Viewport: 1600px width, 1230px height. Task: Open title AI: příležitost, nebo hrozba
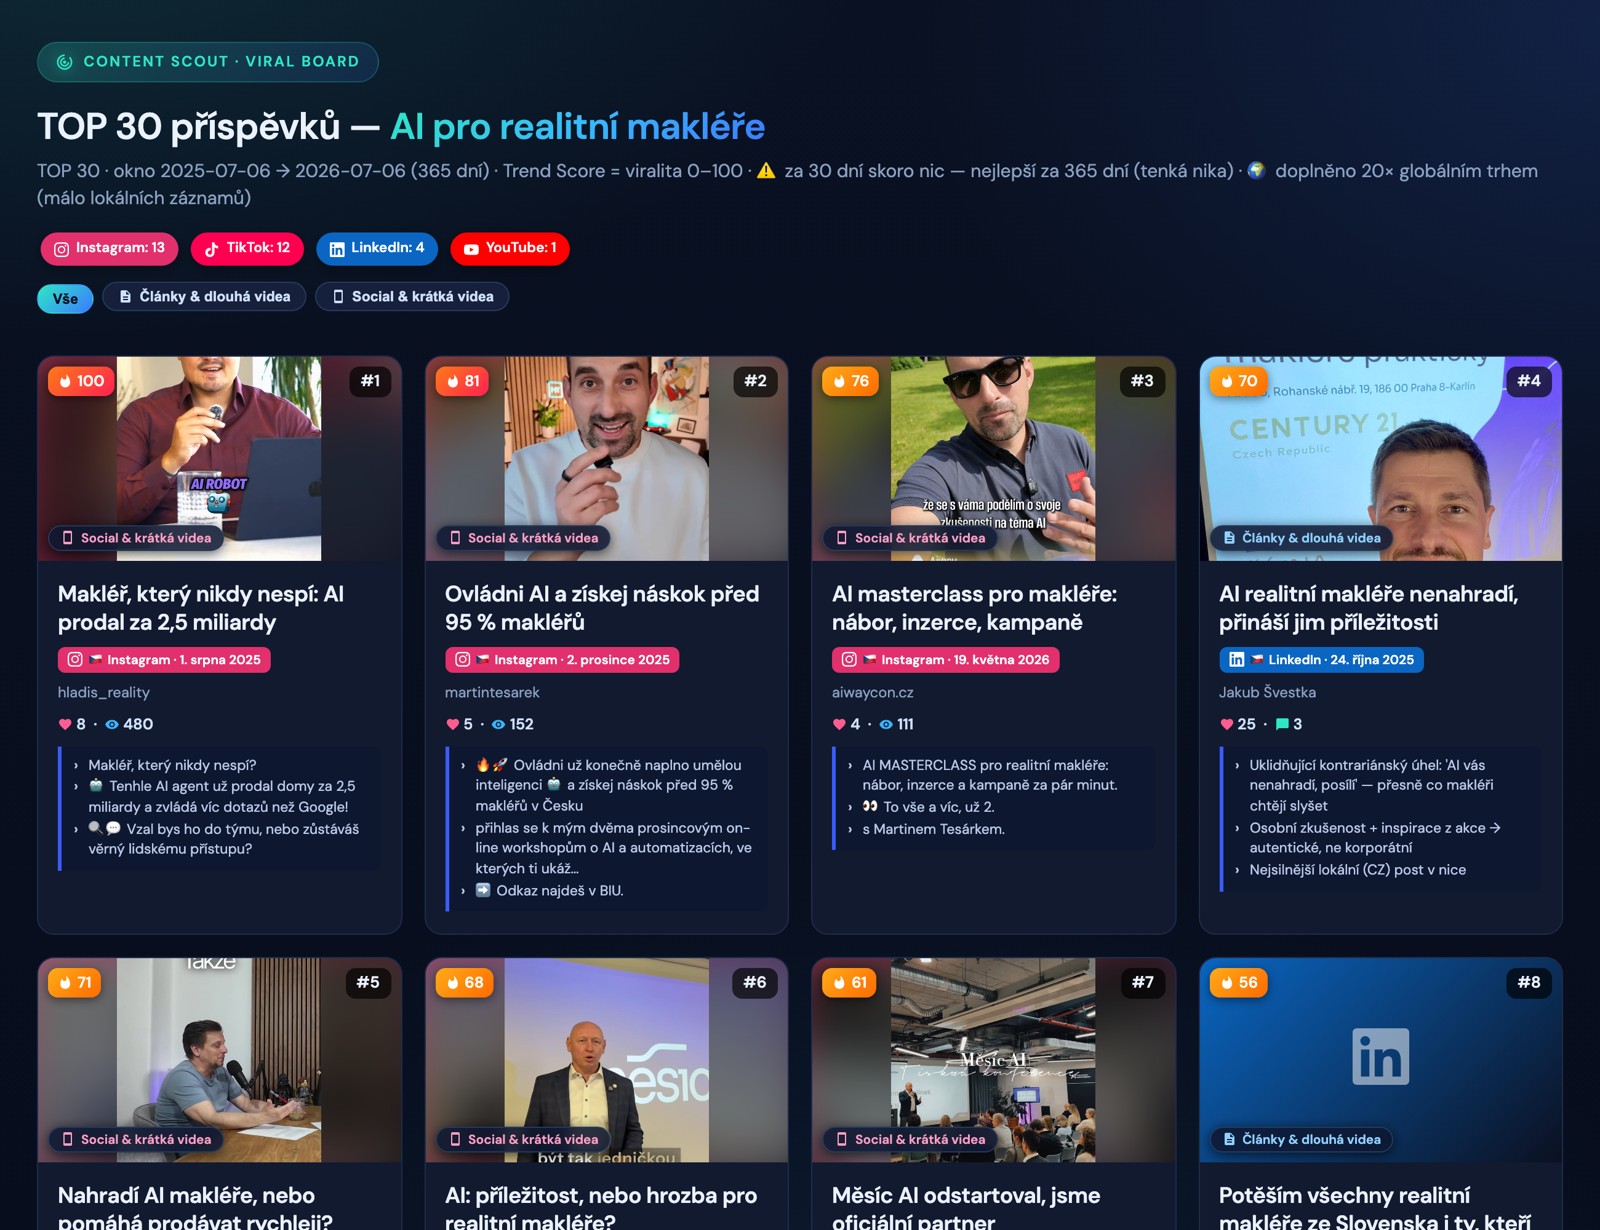click(x=600, y=1208)
